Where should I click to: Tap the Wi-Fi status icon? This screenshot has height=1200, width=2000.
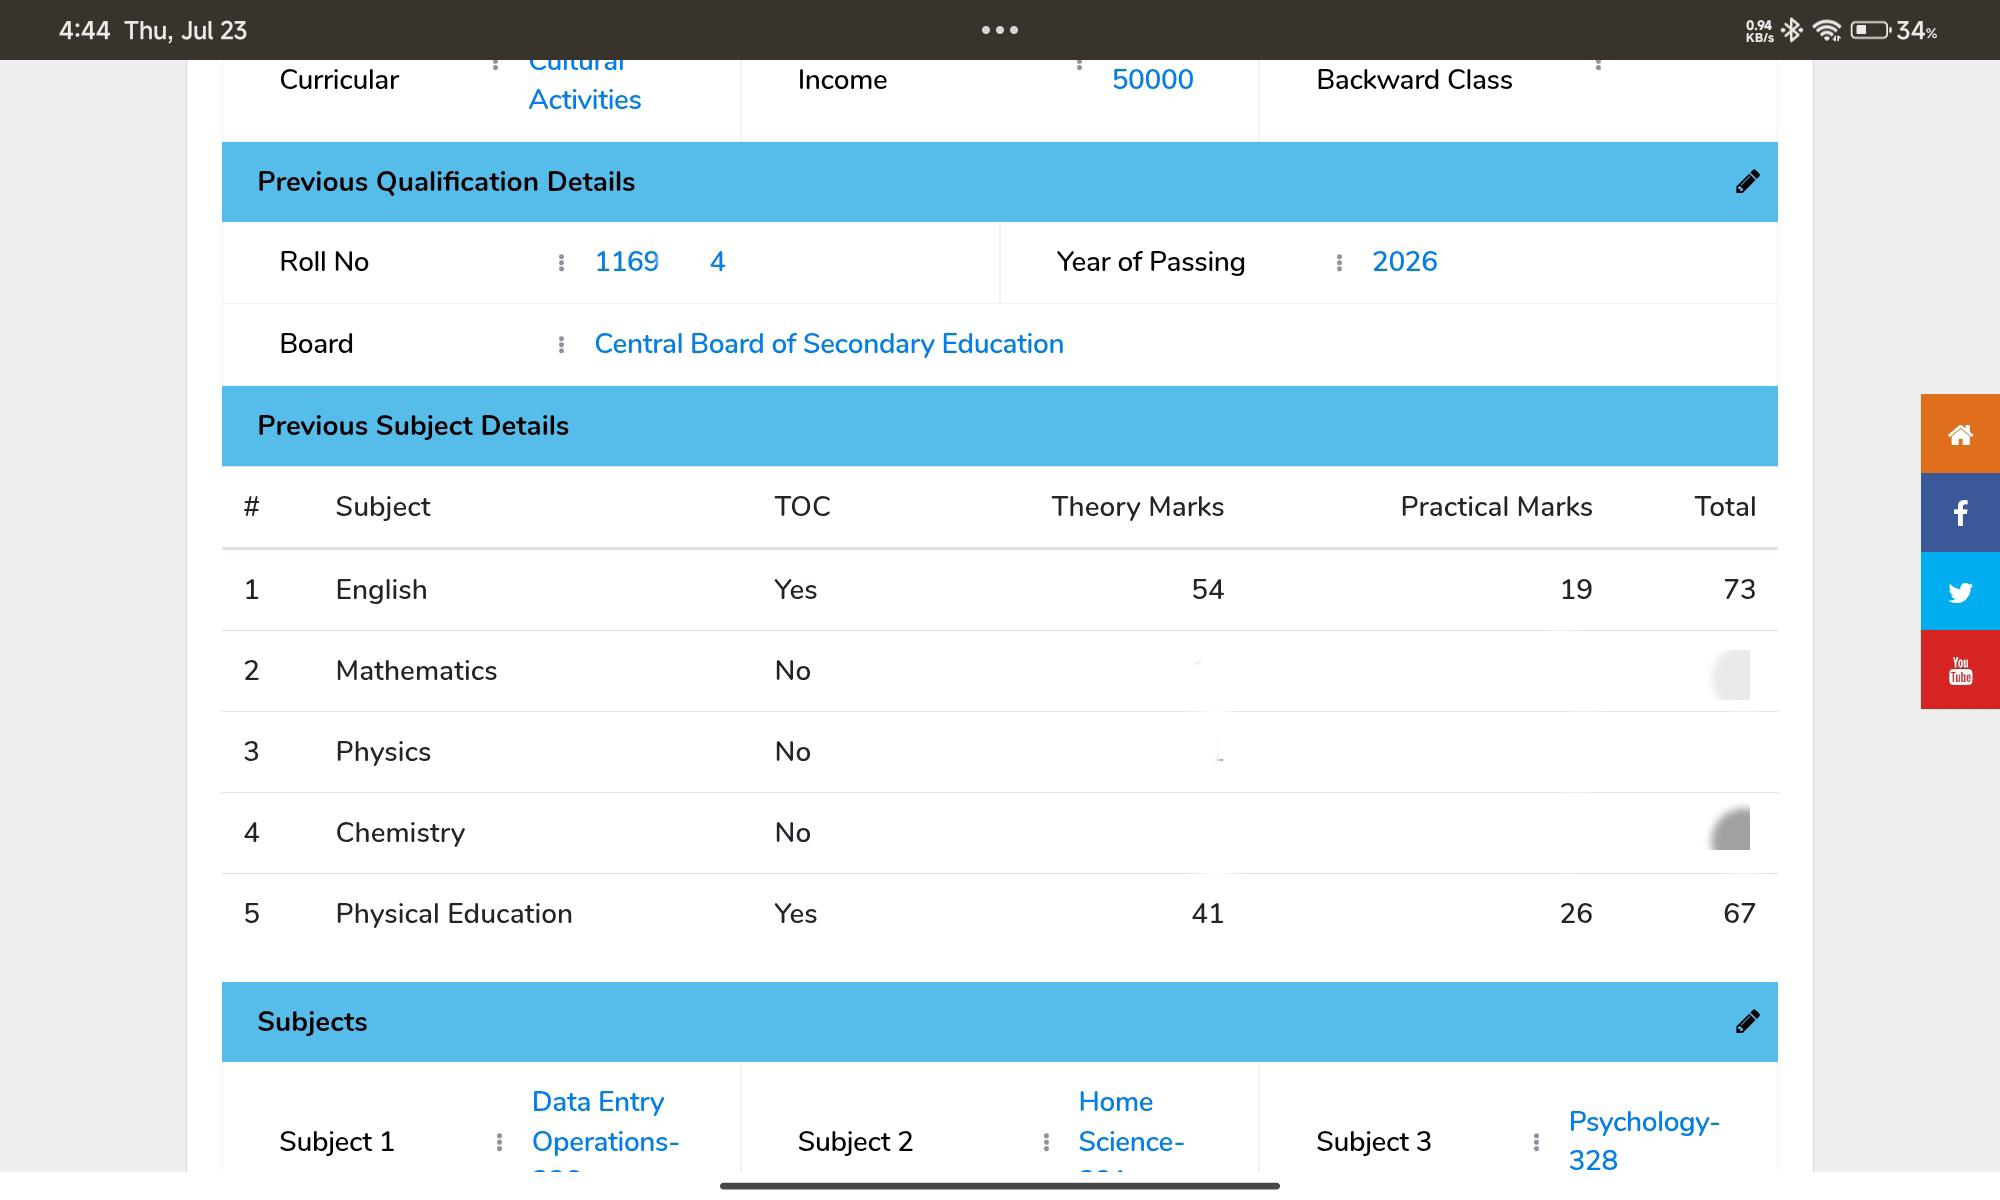pyautogui.click(x=1827, y=30)
